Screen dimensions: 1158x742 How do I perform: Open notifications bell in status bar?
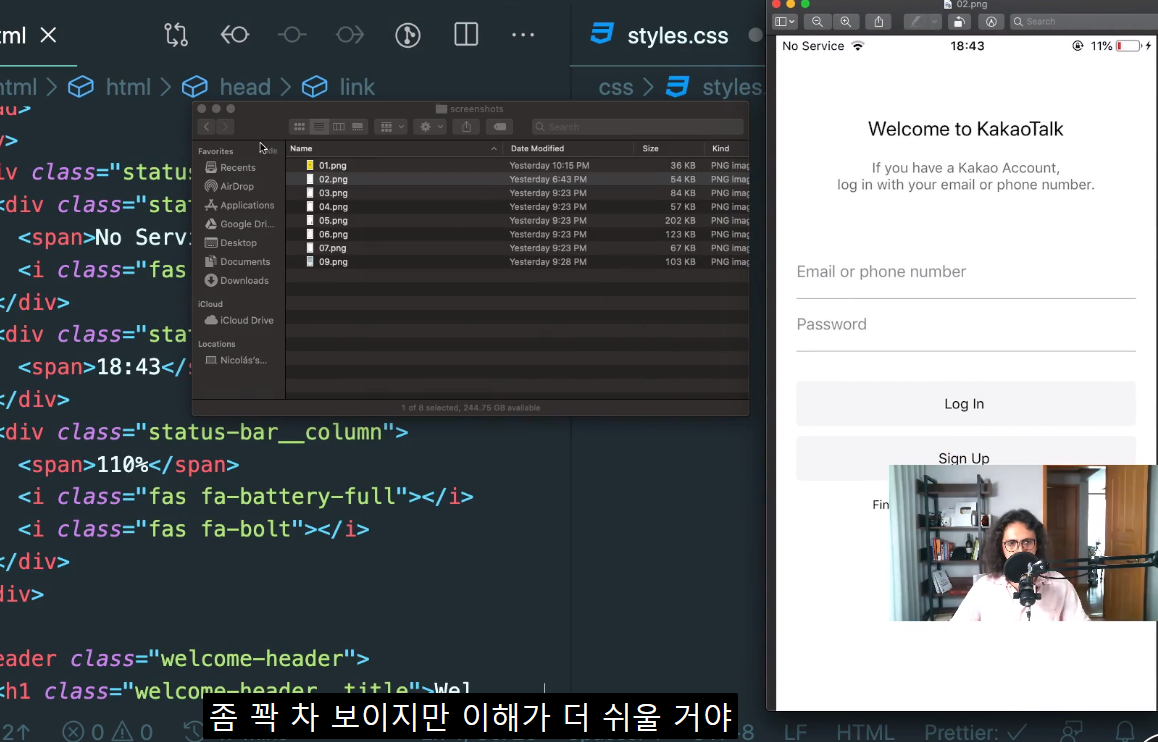pos(1125,732)
